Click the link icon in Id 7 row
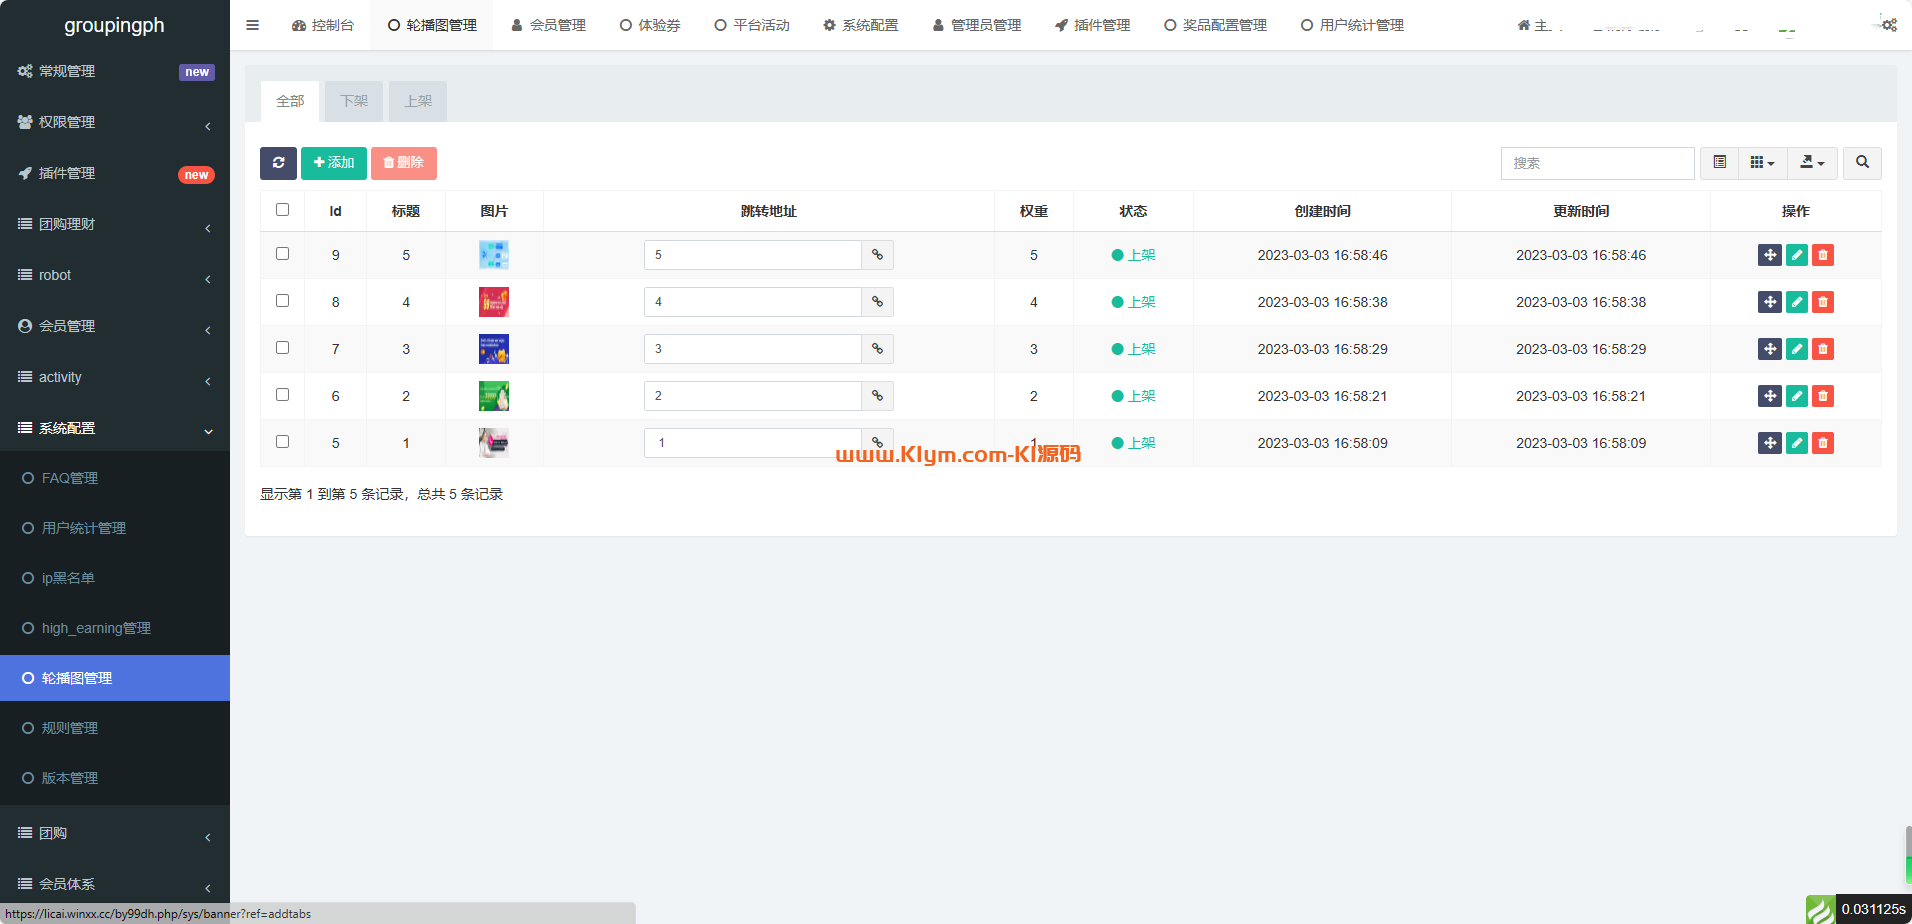This screenshot has width=1912, height=924. pos(877,349)
